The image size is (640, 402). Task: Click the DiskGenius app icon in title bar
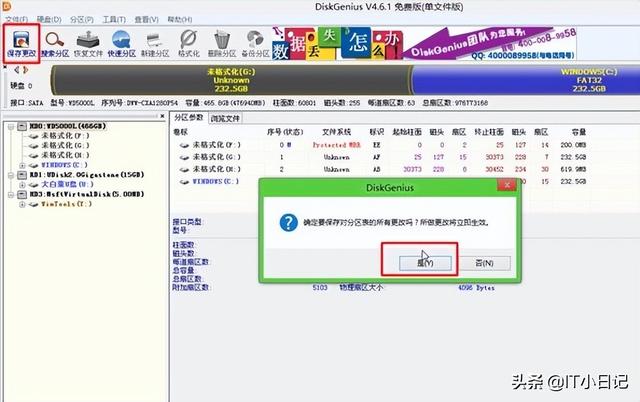[6, 6]
